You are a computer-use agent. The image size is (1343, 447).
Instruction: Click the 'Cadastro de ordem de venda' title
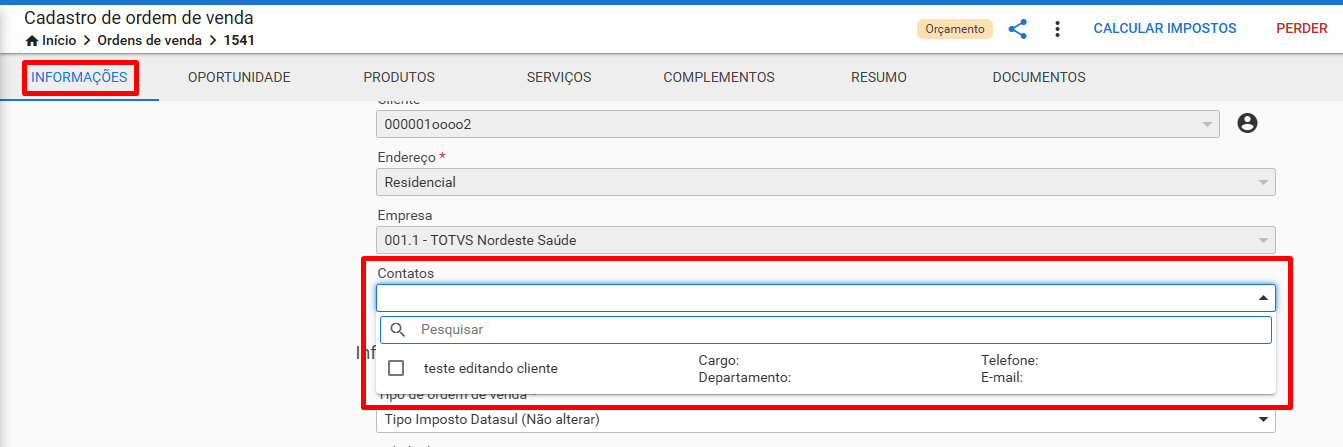click(139, 18)
